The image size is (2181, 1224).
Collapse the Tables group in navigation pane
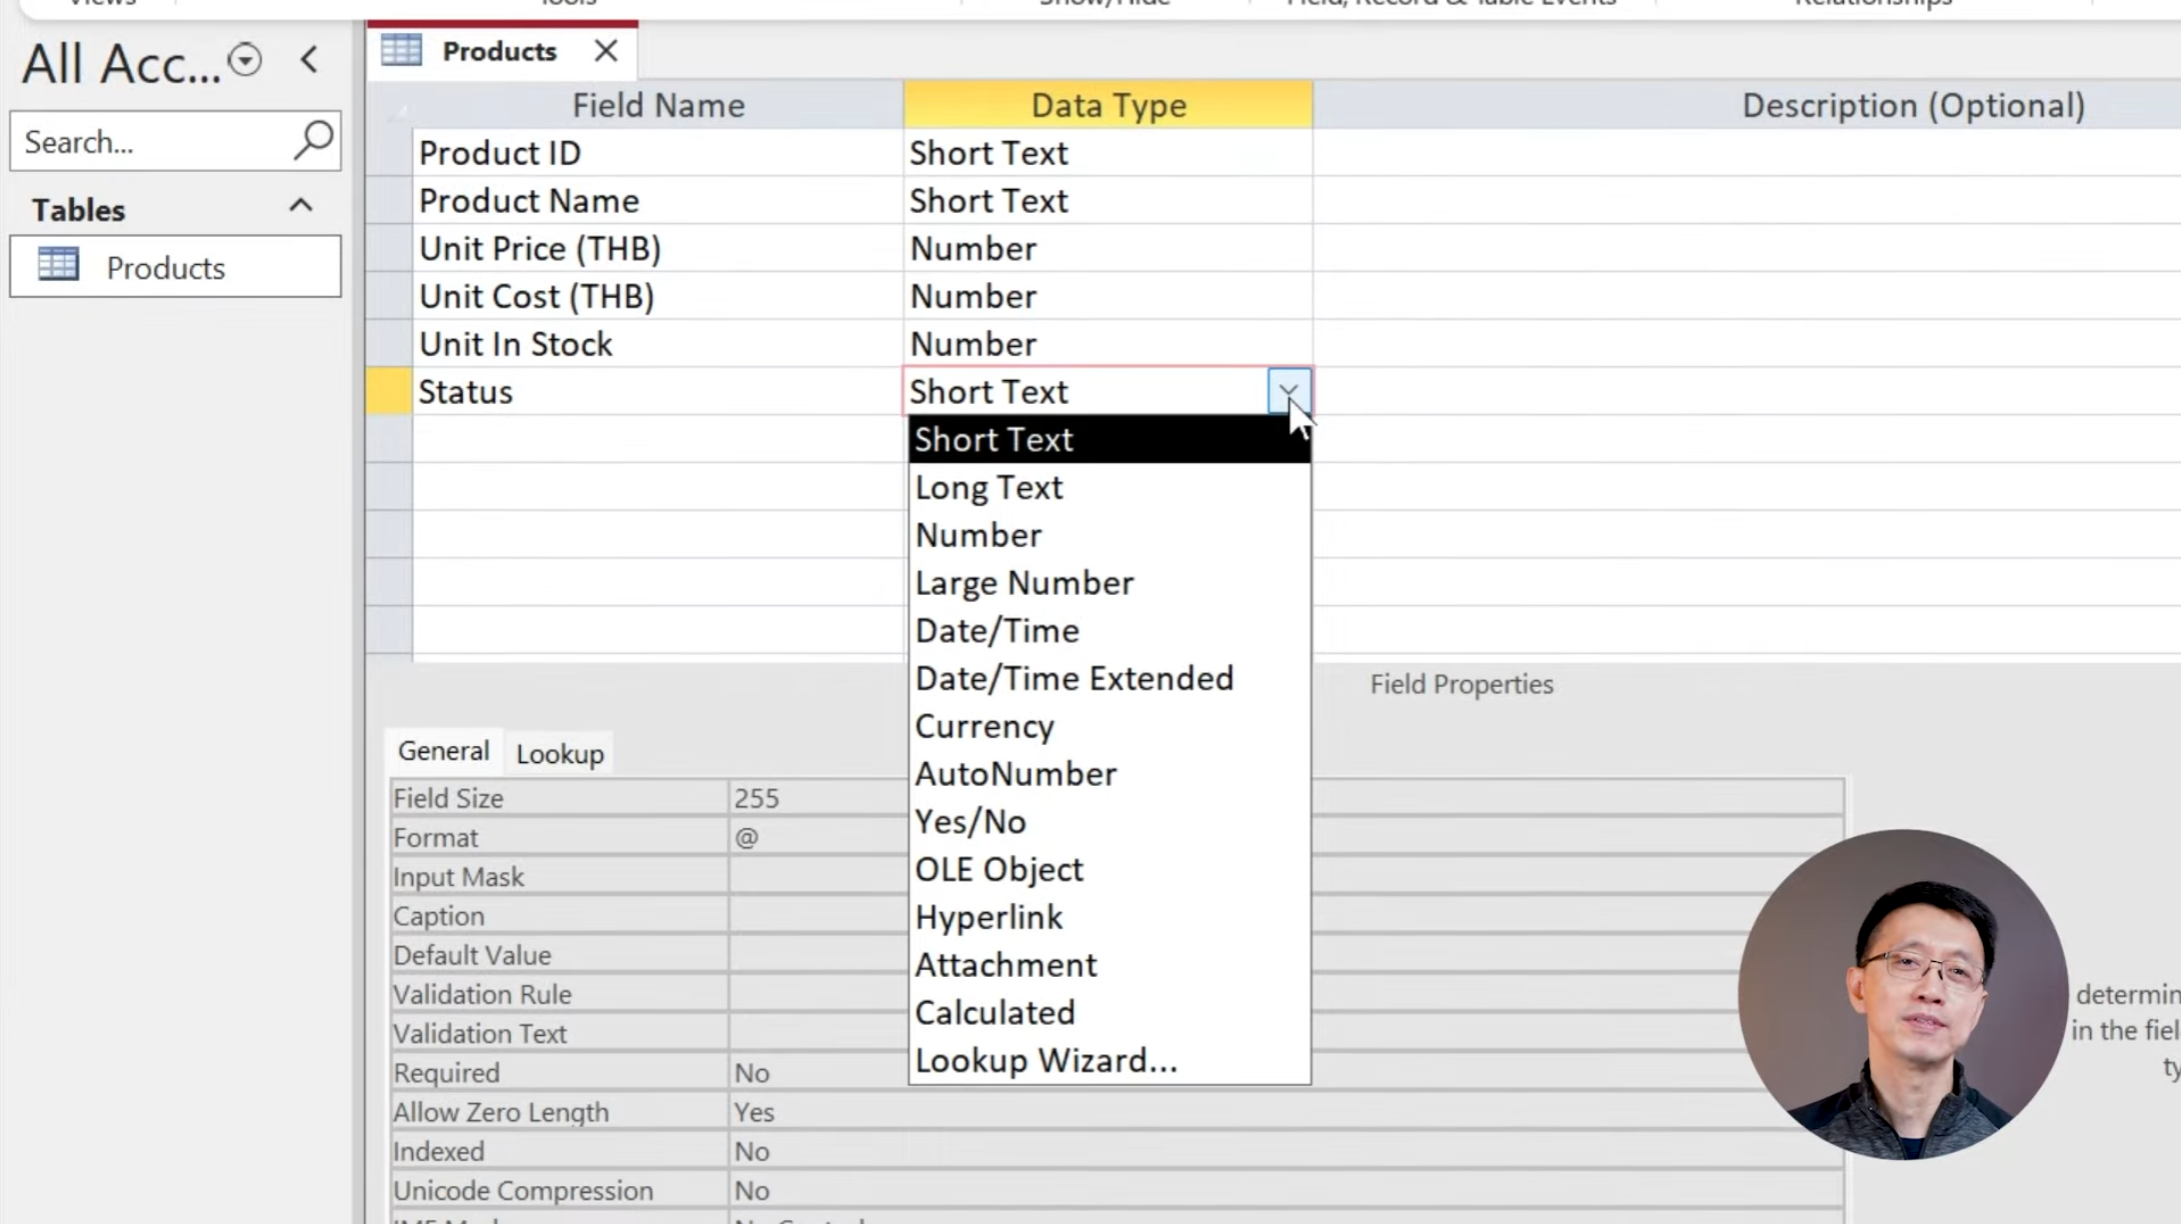click(299, 206)
